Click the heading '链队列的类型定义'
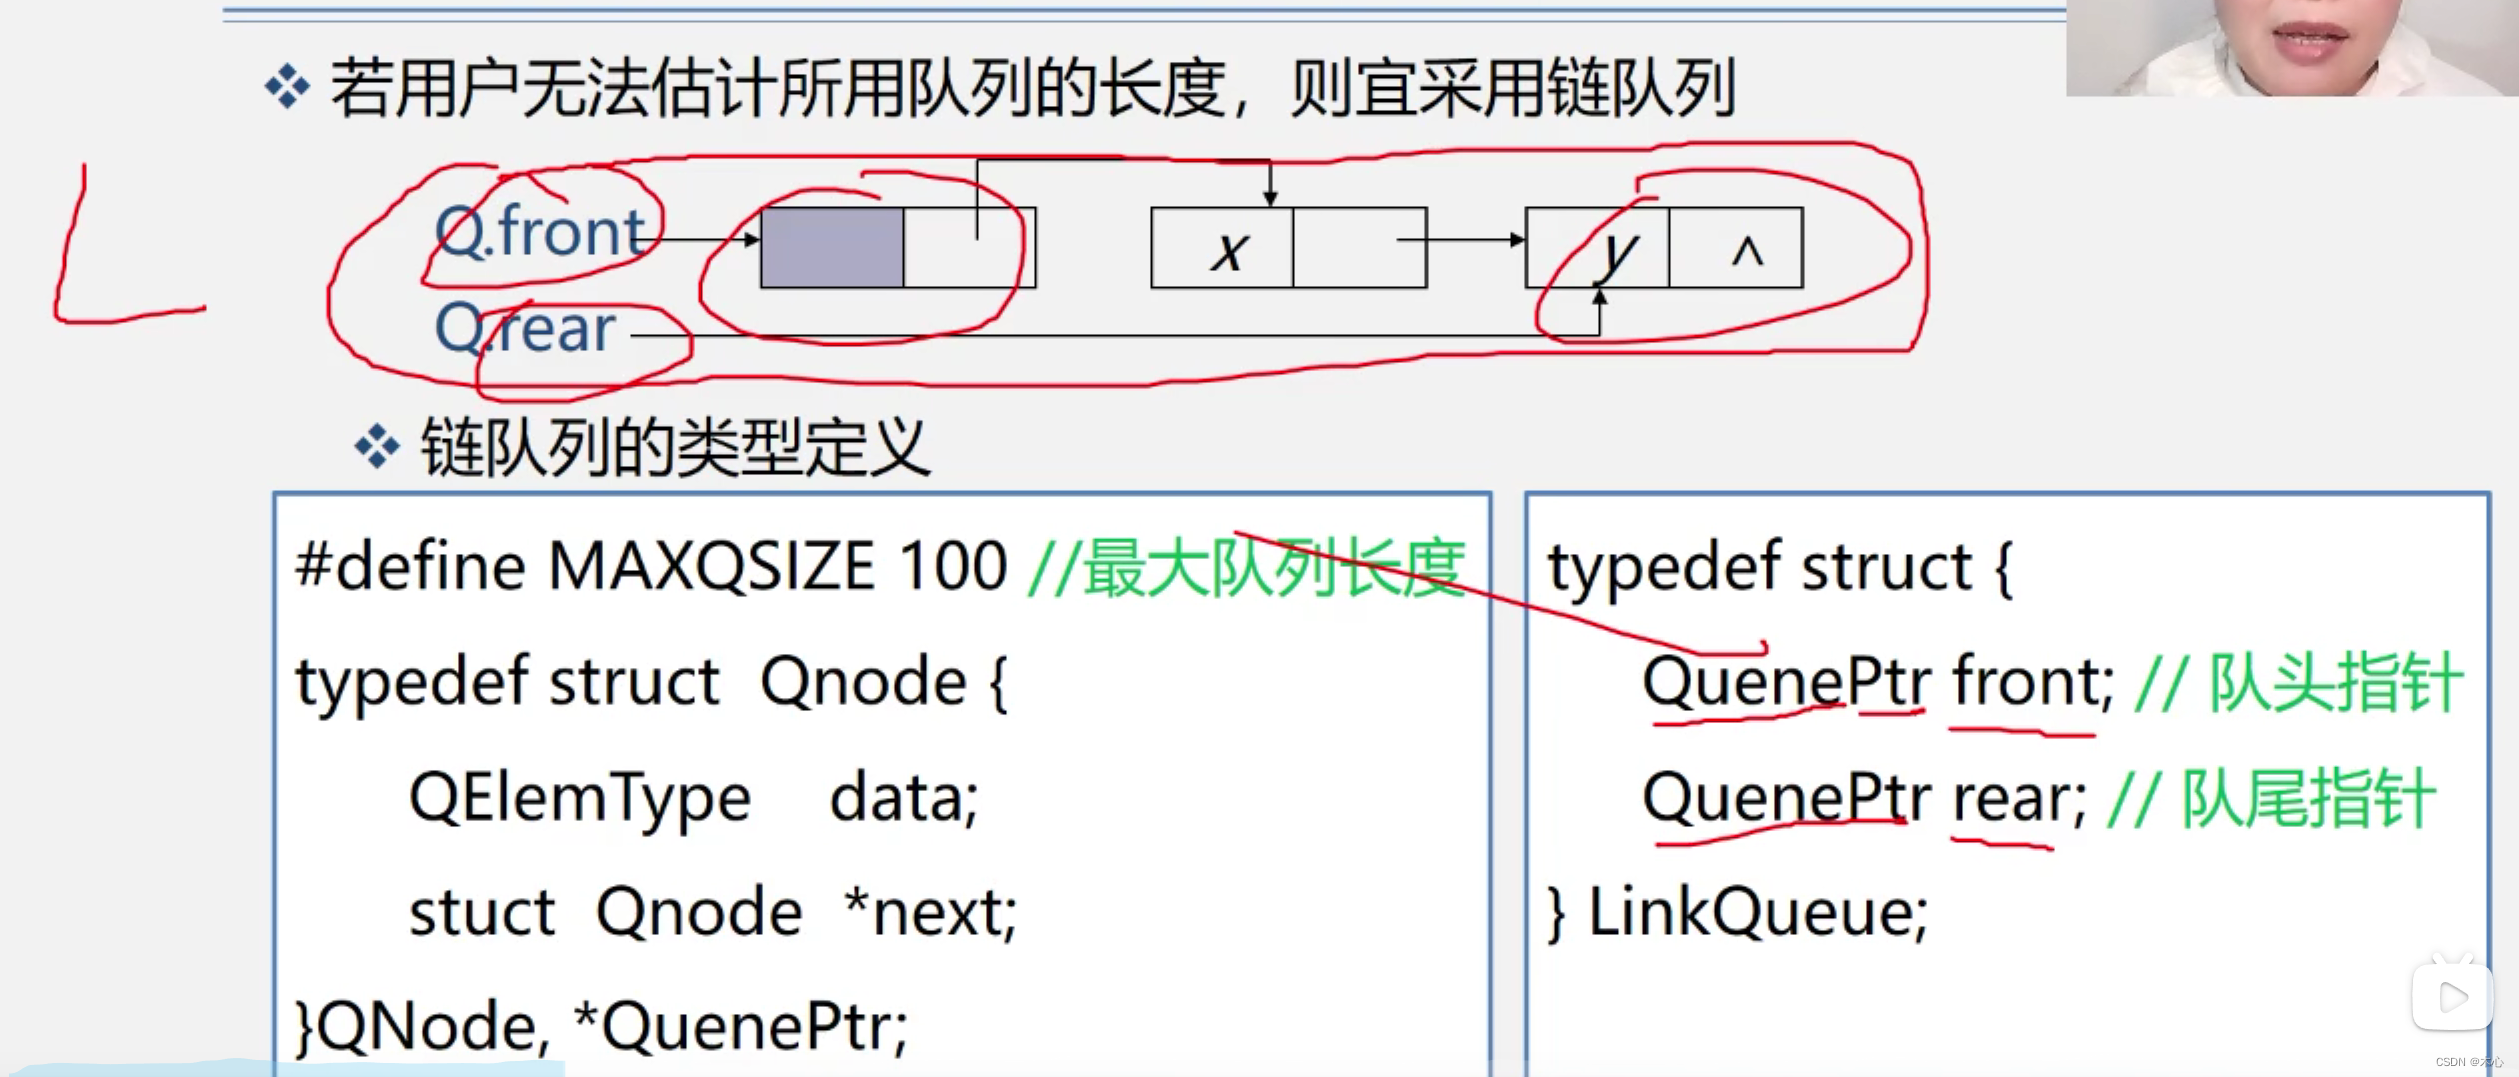Image resolution: width=2519 pixels, height=1077 pixels. click(675, 447)
